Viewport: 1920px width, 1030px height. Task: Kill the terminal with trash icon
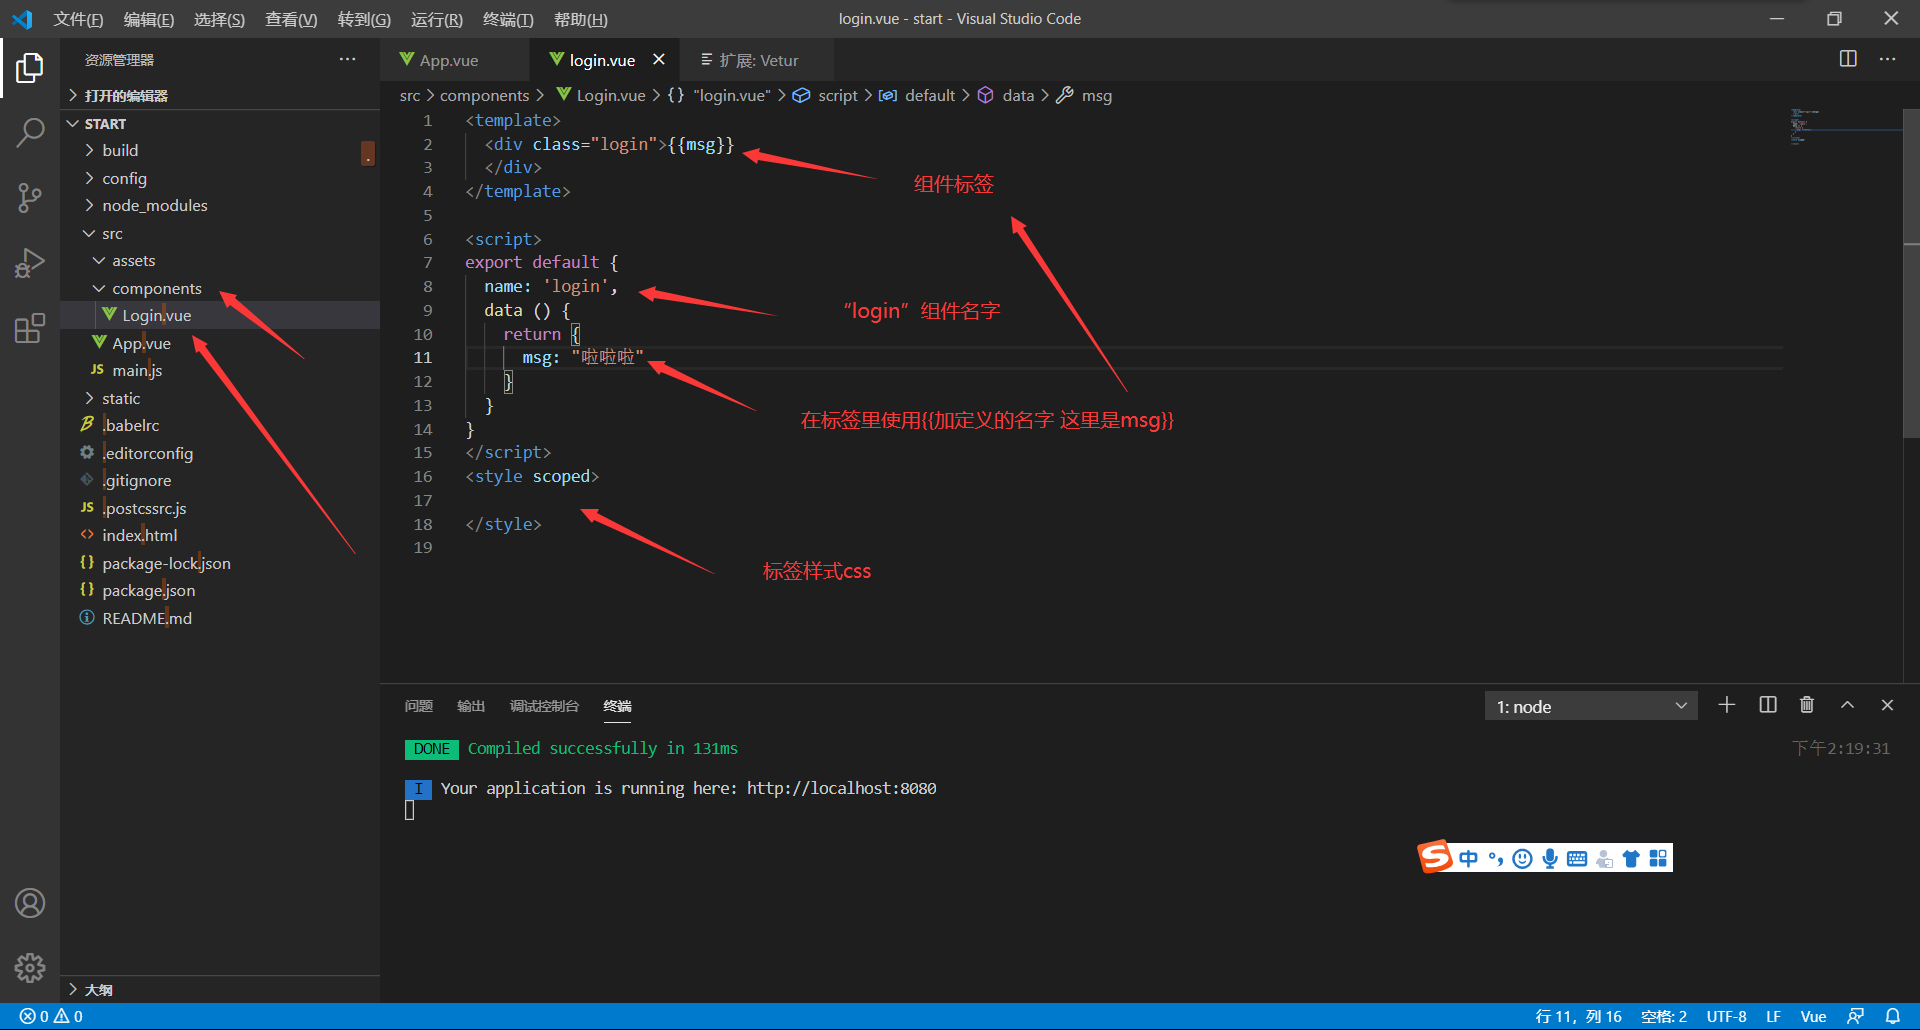(x=1807, y=705)
